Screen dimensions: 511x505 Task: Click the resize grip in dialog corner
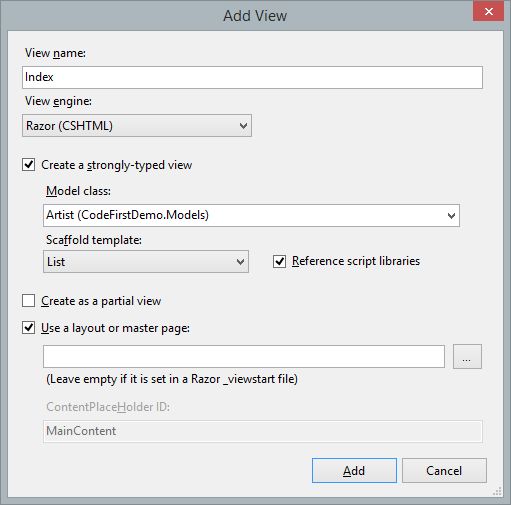[497, 491]
